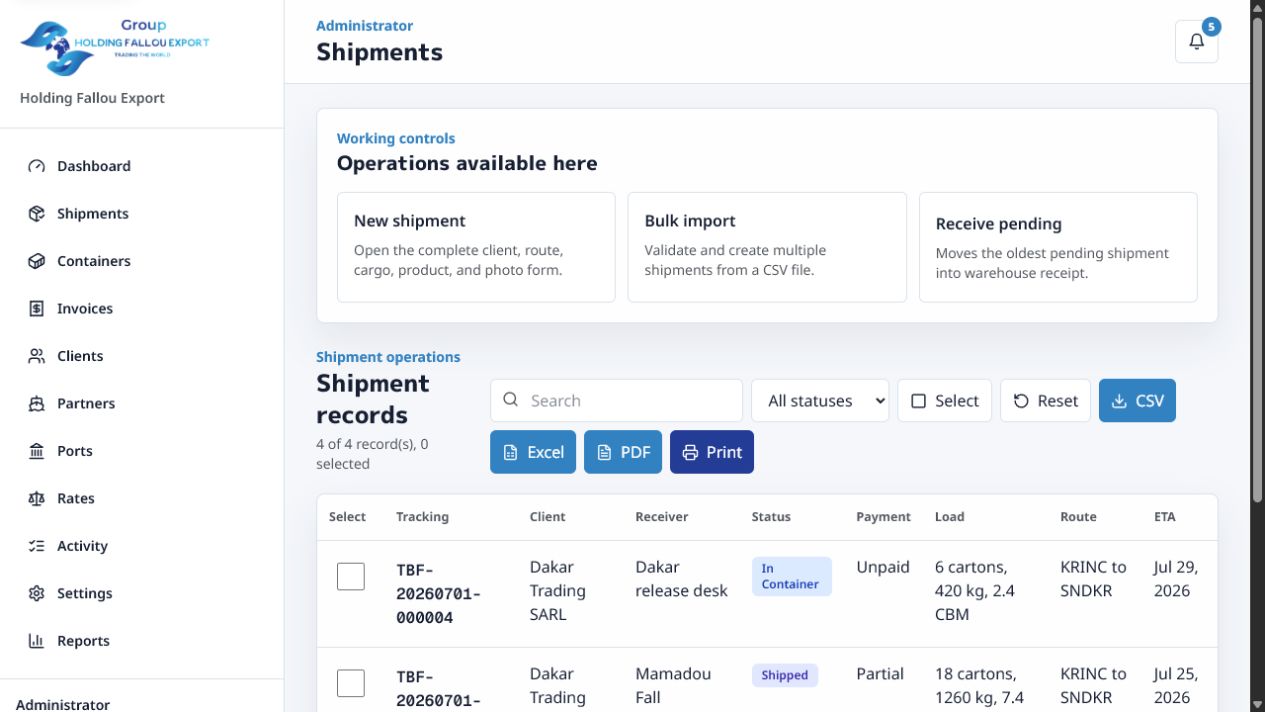Image resolution: width=1265 pixels, height=712 pixels.
Task: Click the Reset filters button
Action: 1045,401
